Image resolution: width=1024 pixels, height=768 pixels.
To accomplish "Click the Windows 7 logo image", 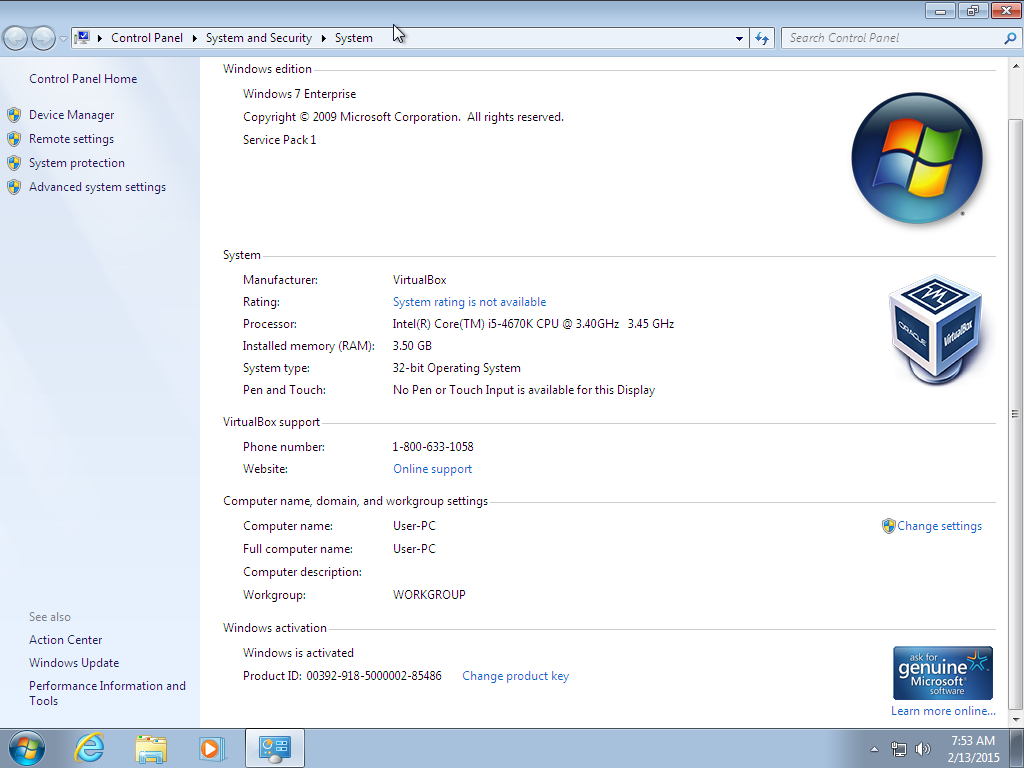I will (x=917, y=158).
